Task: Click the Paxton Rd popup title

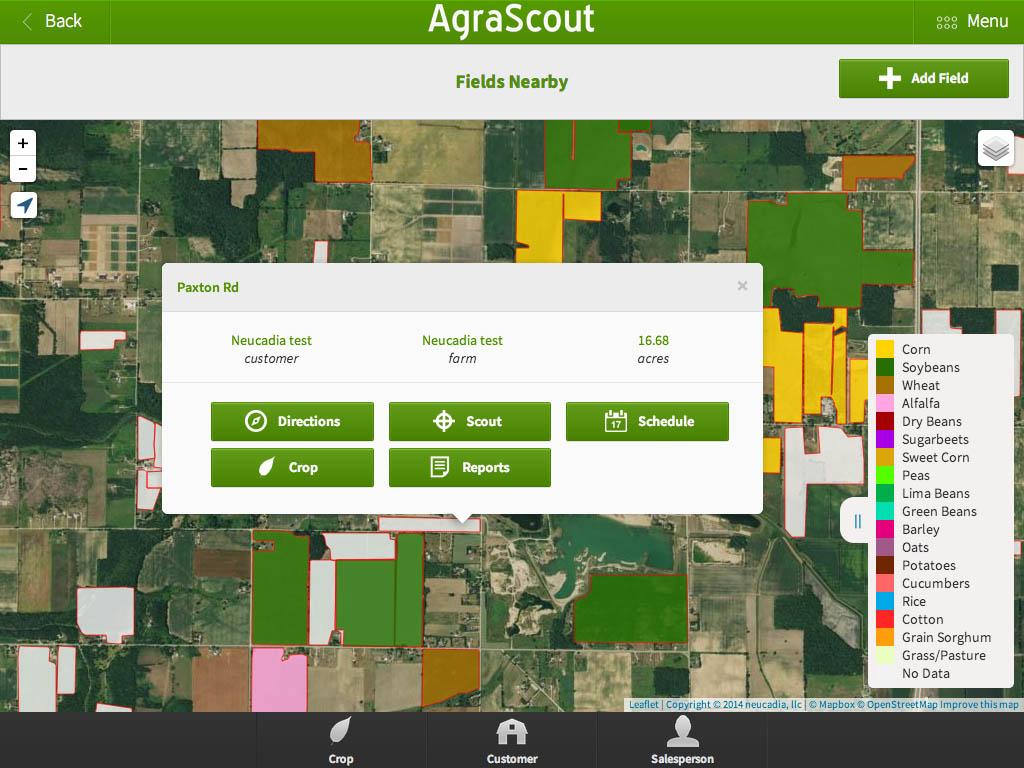Action: 208,287
